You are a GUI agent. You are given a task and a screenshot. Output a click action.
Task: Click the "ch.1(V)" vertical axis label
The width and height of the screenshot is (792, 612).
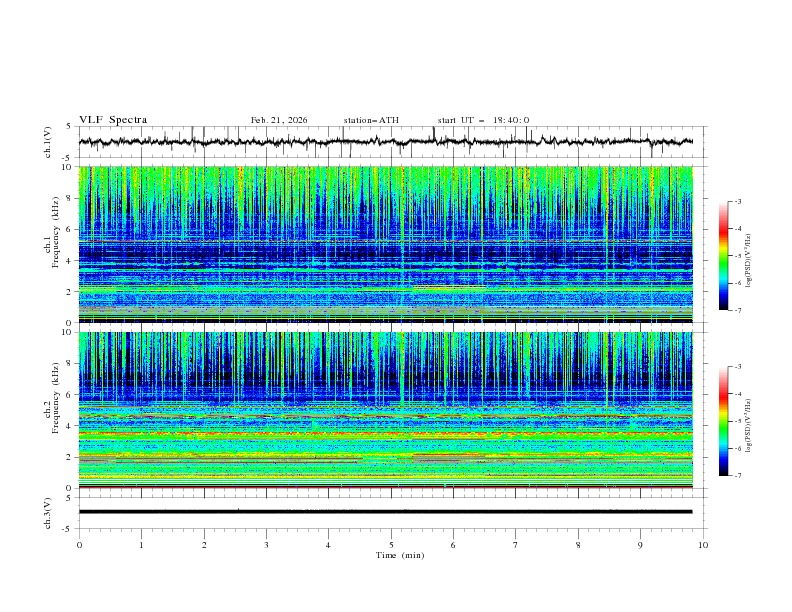click(x=48, y=142)
